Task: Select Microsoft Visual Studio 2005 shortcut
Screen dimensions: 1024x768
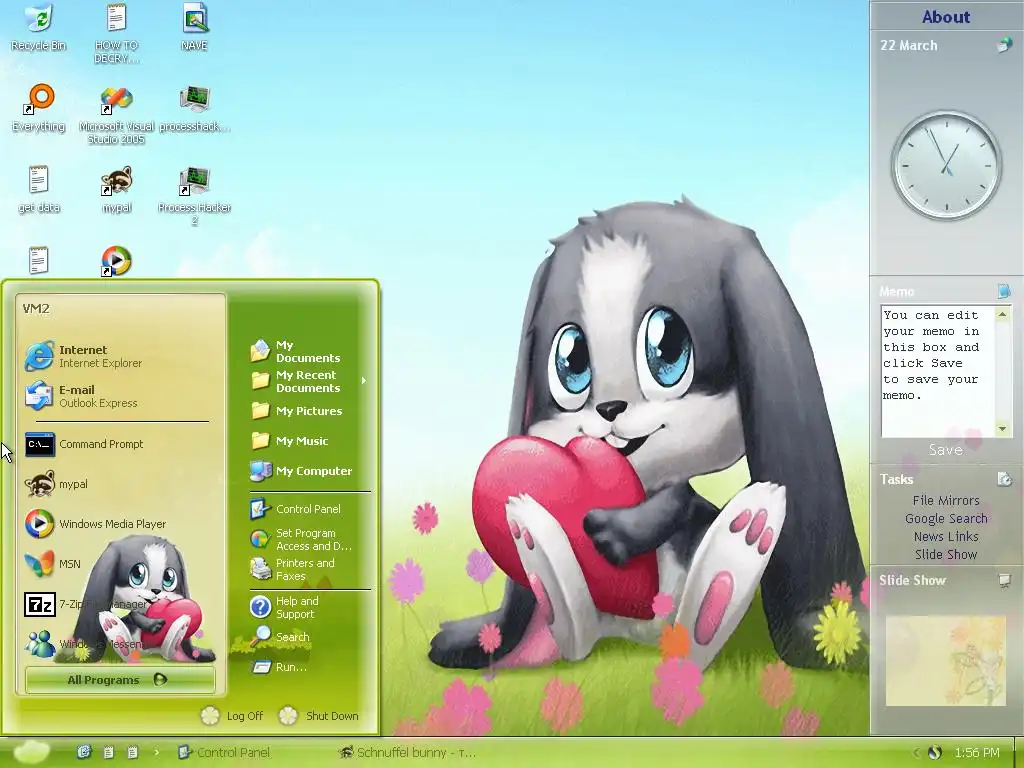Action: coord(116,114)
